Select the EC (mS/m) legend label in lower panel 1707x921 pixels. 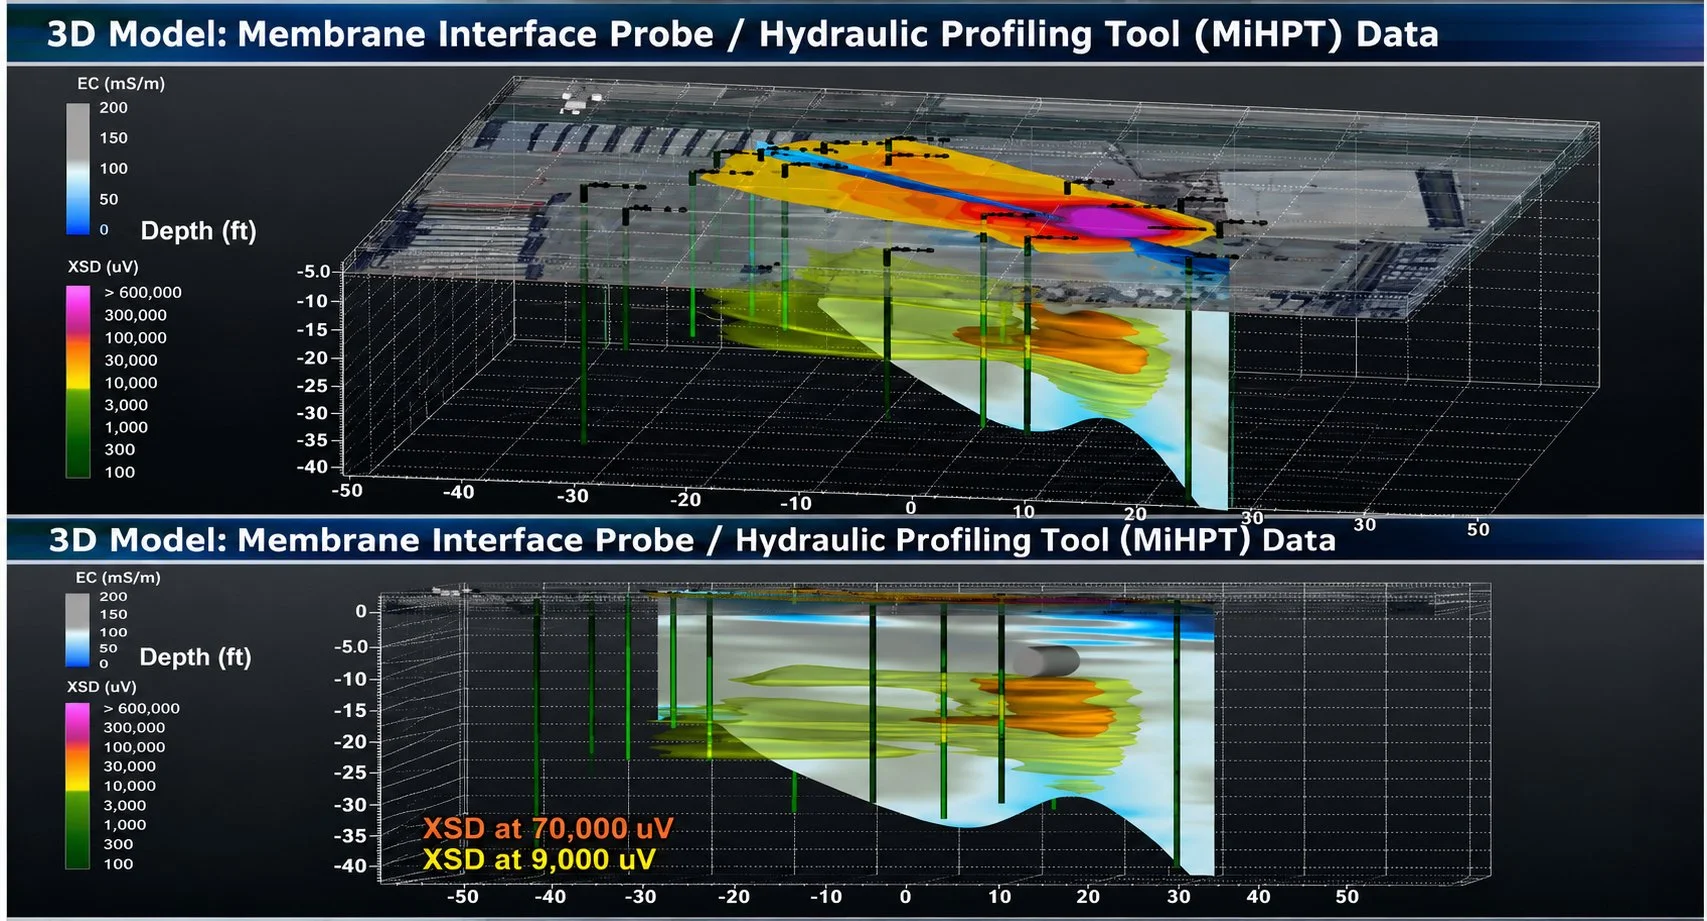(x=118, y=578)
